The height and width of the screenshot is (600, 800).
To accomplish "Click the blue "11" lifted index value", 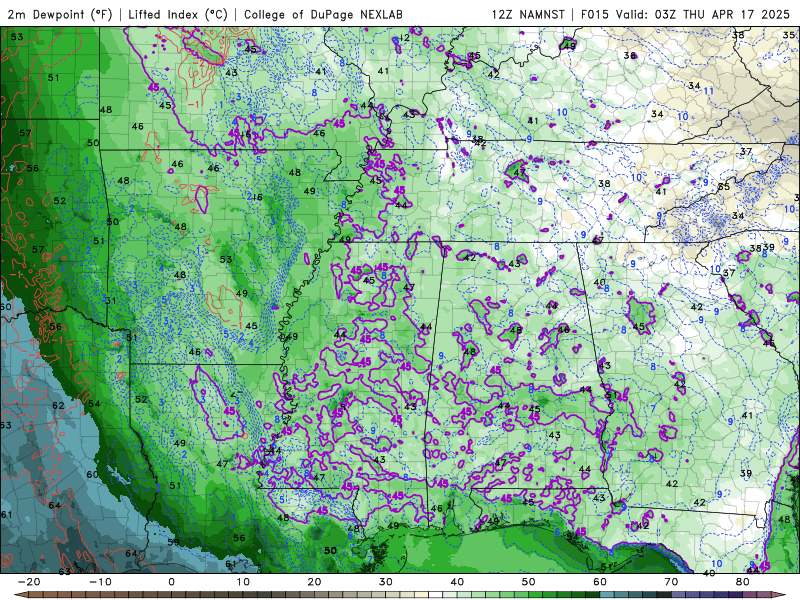I will pyautogui.click(x=709, y=91).
